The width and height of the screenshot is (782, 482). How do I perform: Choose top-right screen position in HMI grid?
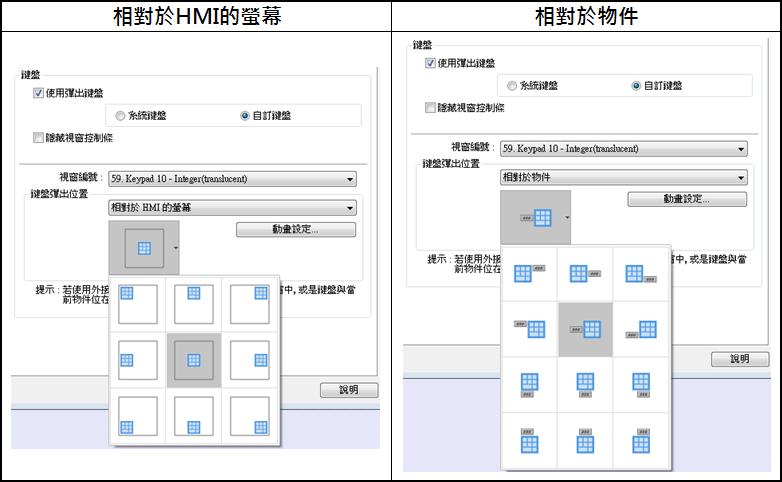click(249, 304)
